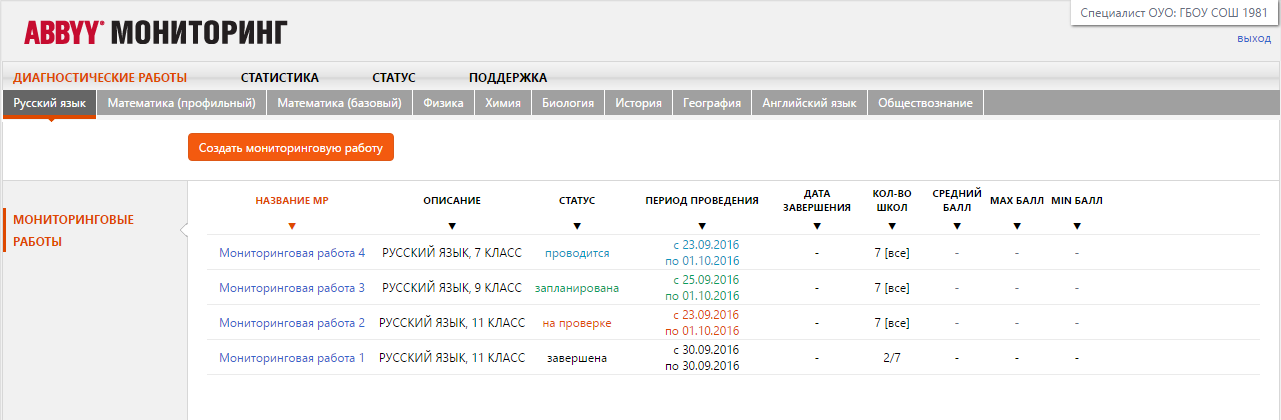Click sort arrow under Статус column

[x=577, y=226]
